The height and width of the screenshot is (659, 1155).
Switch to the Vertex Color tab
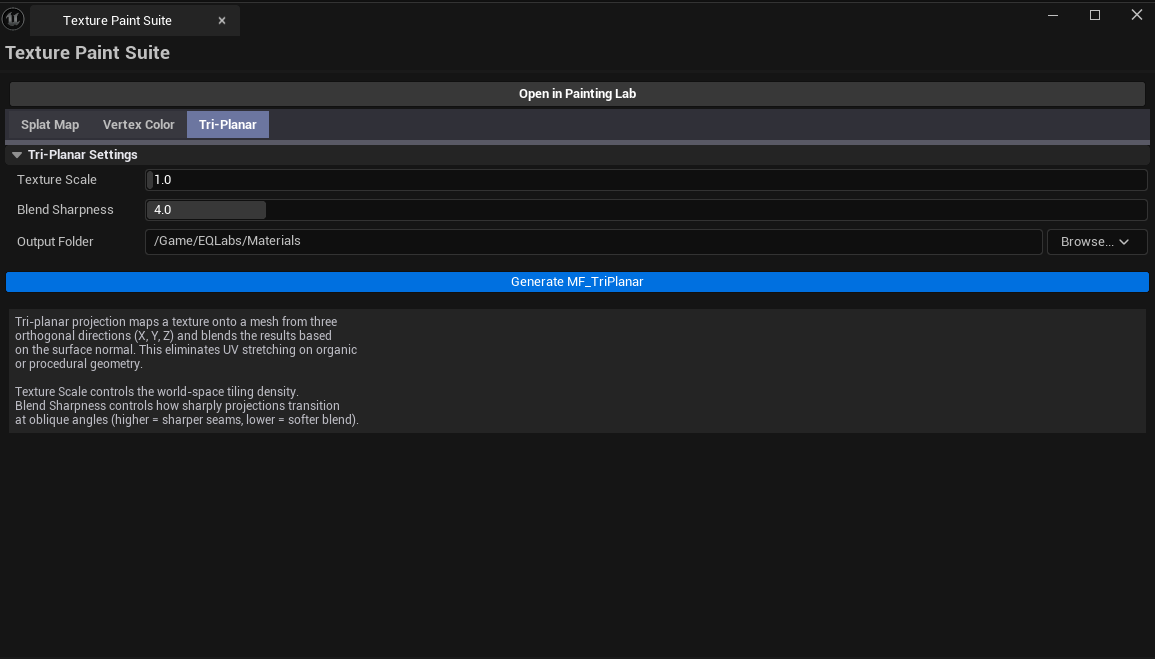click(138, 124)
